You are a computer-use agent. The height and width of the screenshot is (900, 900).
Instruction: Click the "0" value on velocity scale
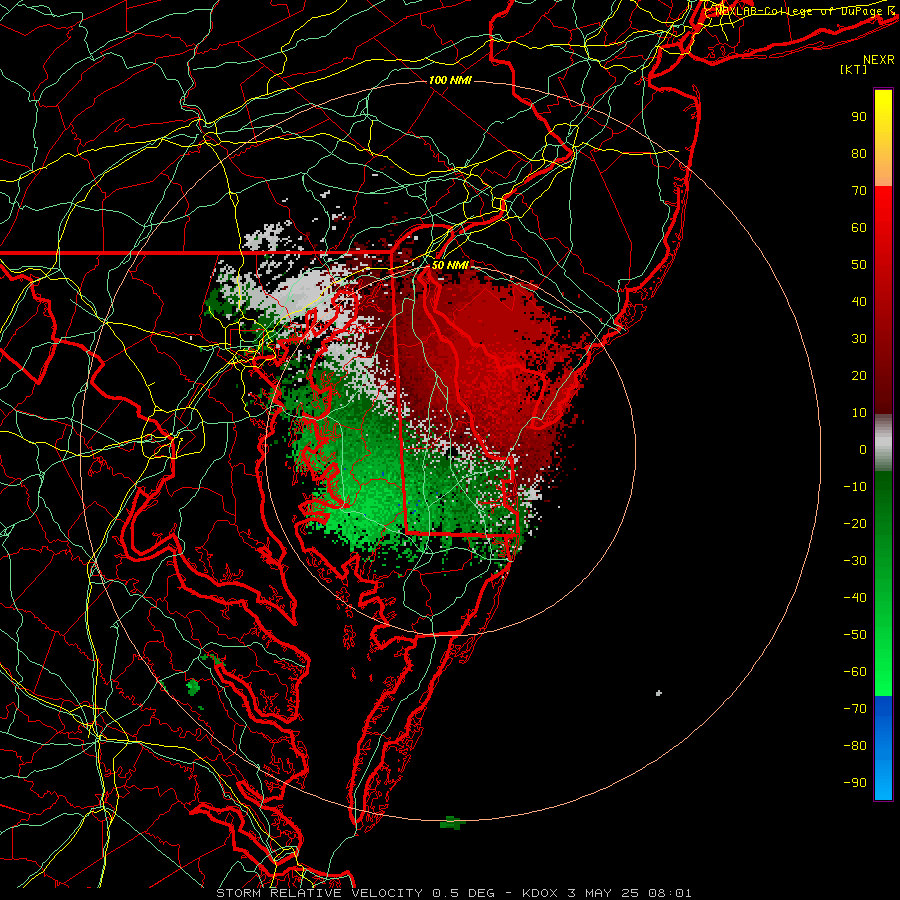tap(863, 449)
